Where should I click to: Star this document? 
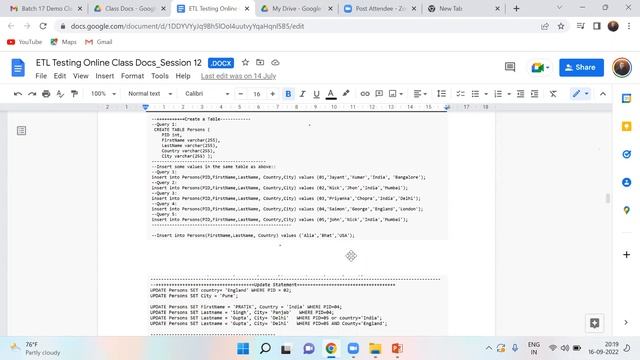tap(245, 62)
